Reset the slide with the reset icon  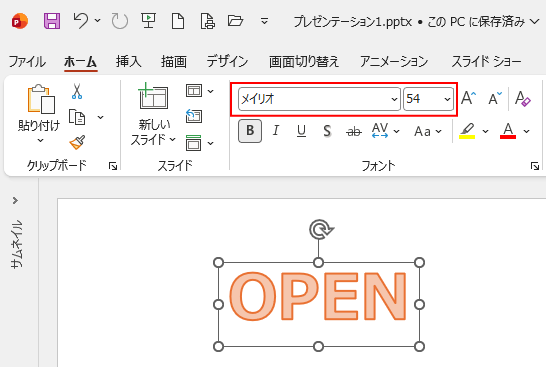[x=194, y=116]
